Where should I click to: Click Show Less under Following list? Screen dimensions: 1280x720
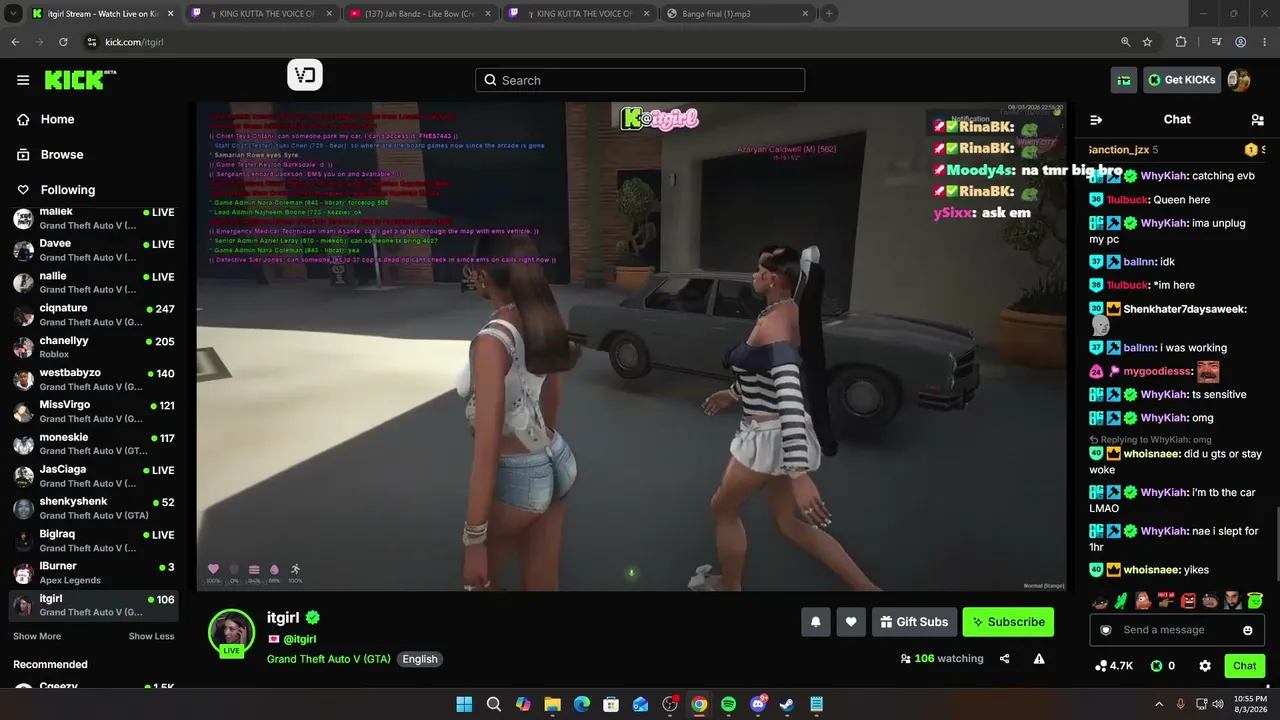(x=151, y=636)
